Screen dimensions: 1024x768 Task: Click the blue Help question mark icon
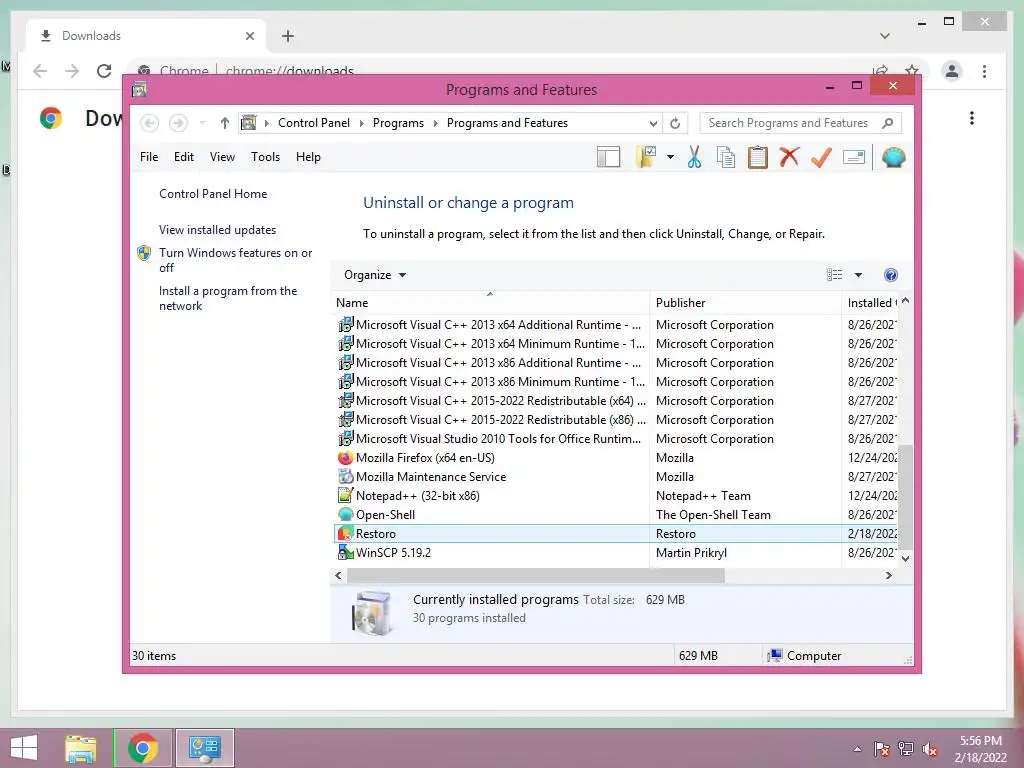click(x=890, y=275)
